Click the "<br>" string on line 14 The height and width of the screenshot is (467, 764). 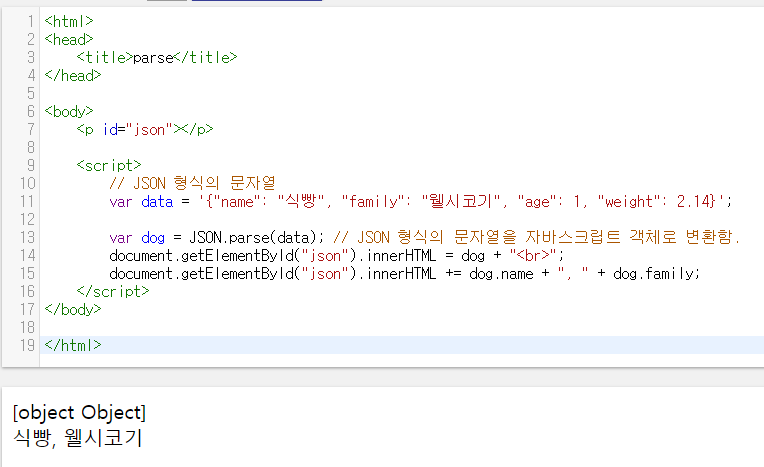[533, 256]
